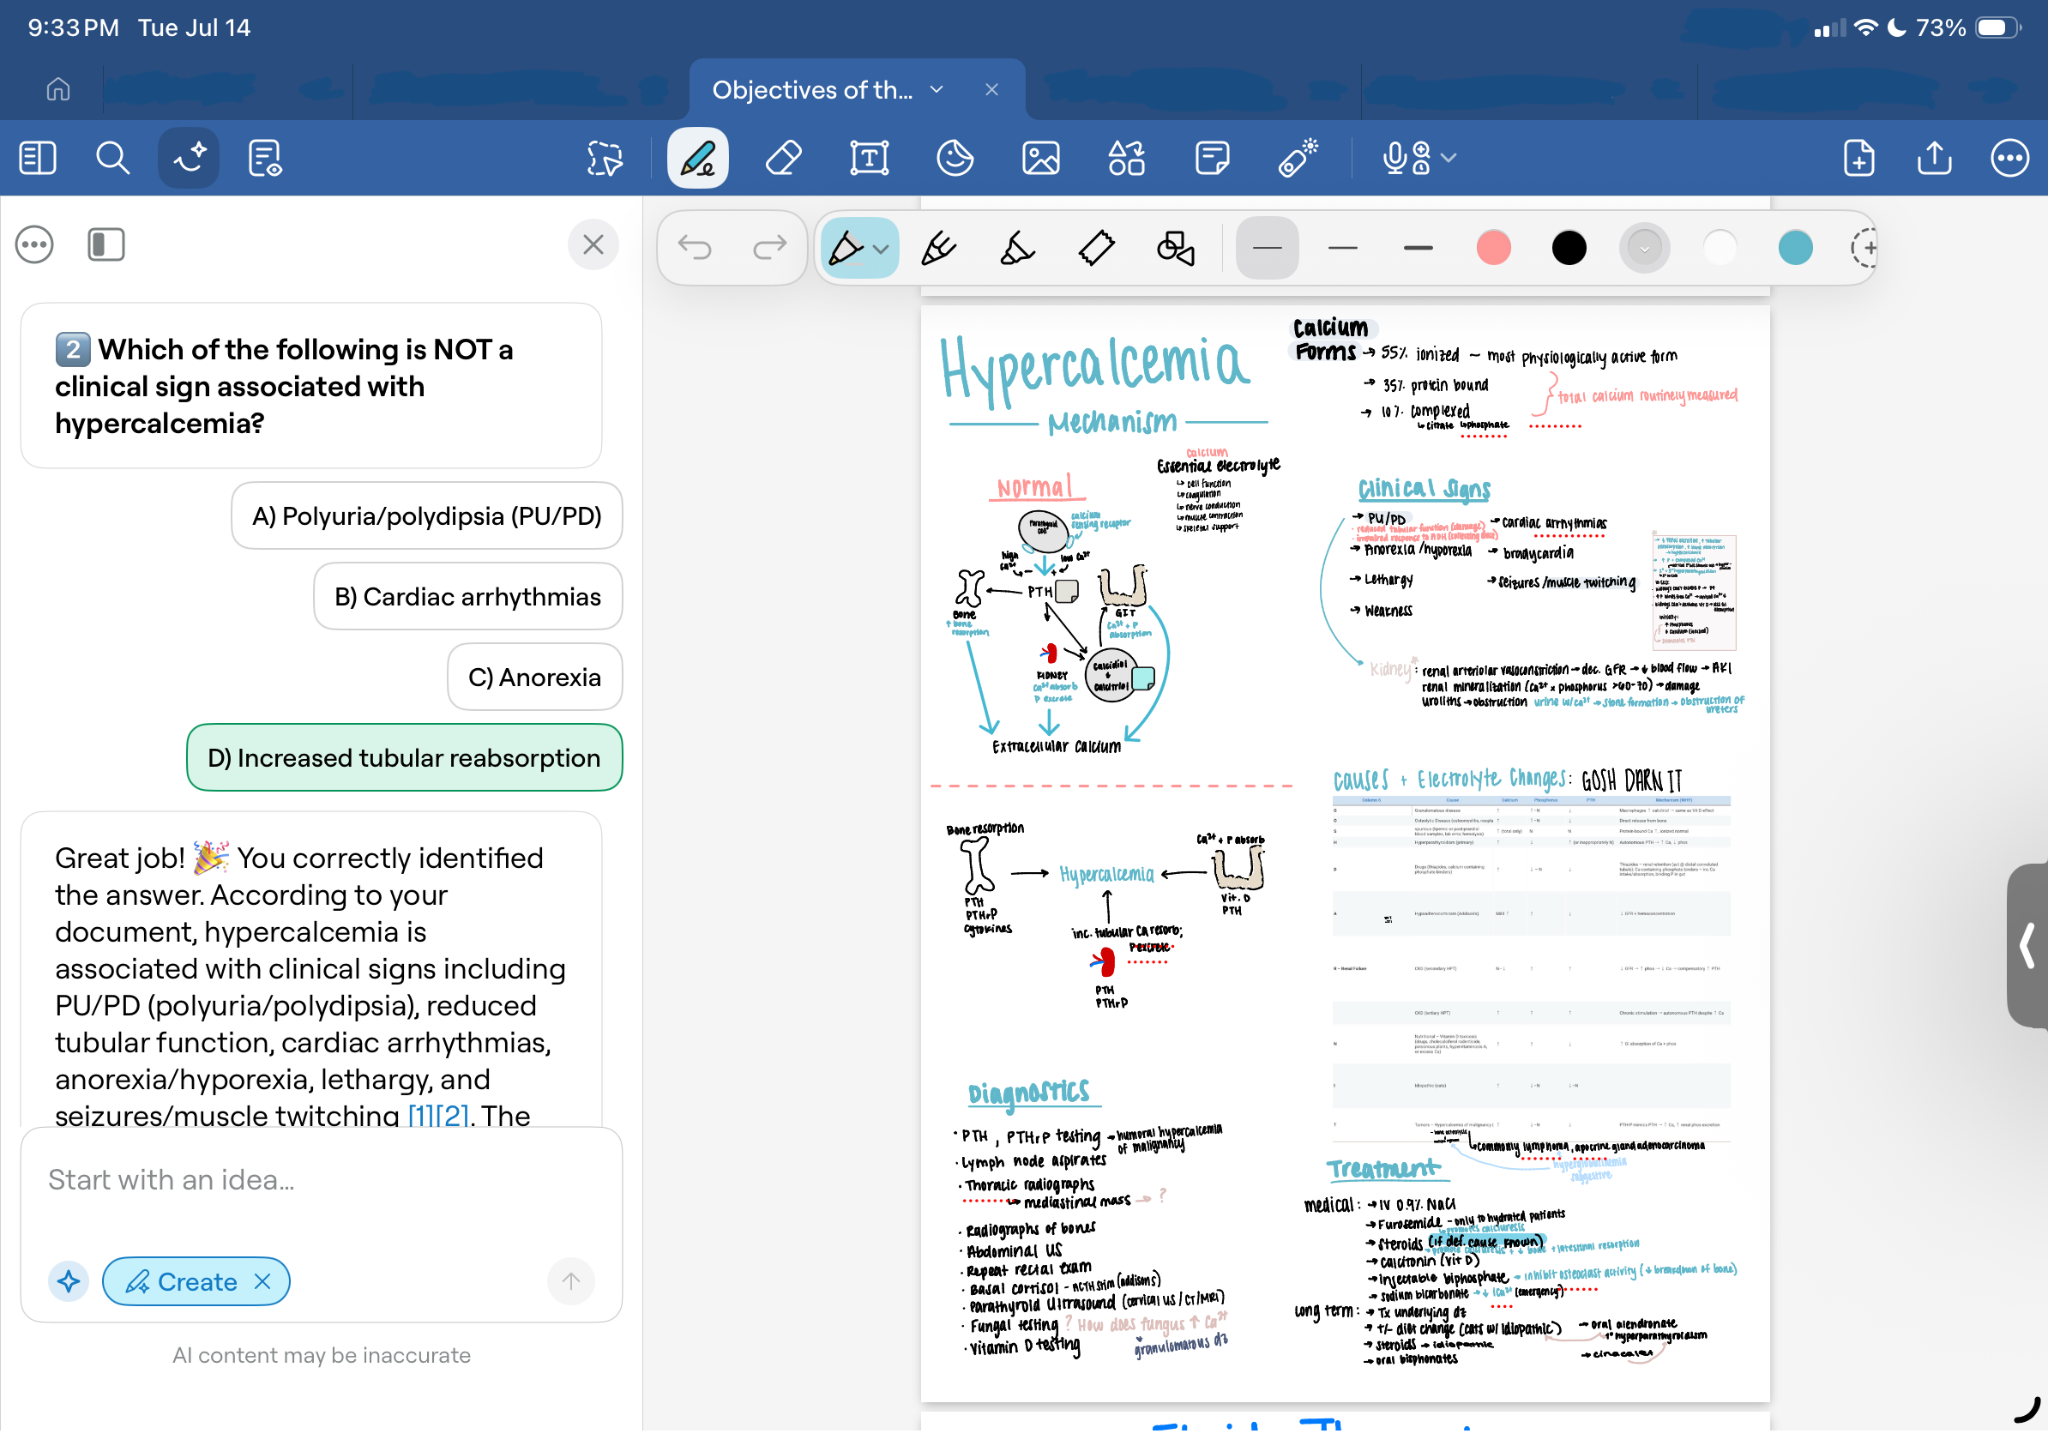Expand document tab title dropdown
2048x1431 pixels.
click(937, 90)
